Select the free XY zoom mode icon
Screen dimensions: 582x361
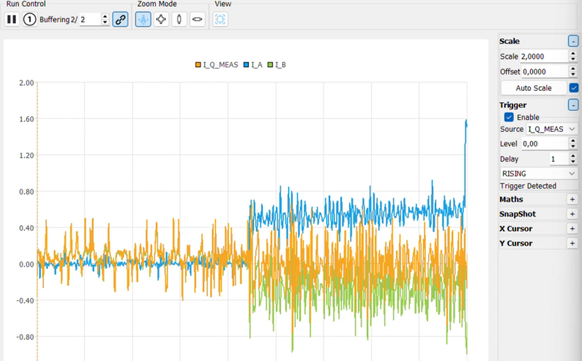161,19
